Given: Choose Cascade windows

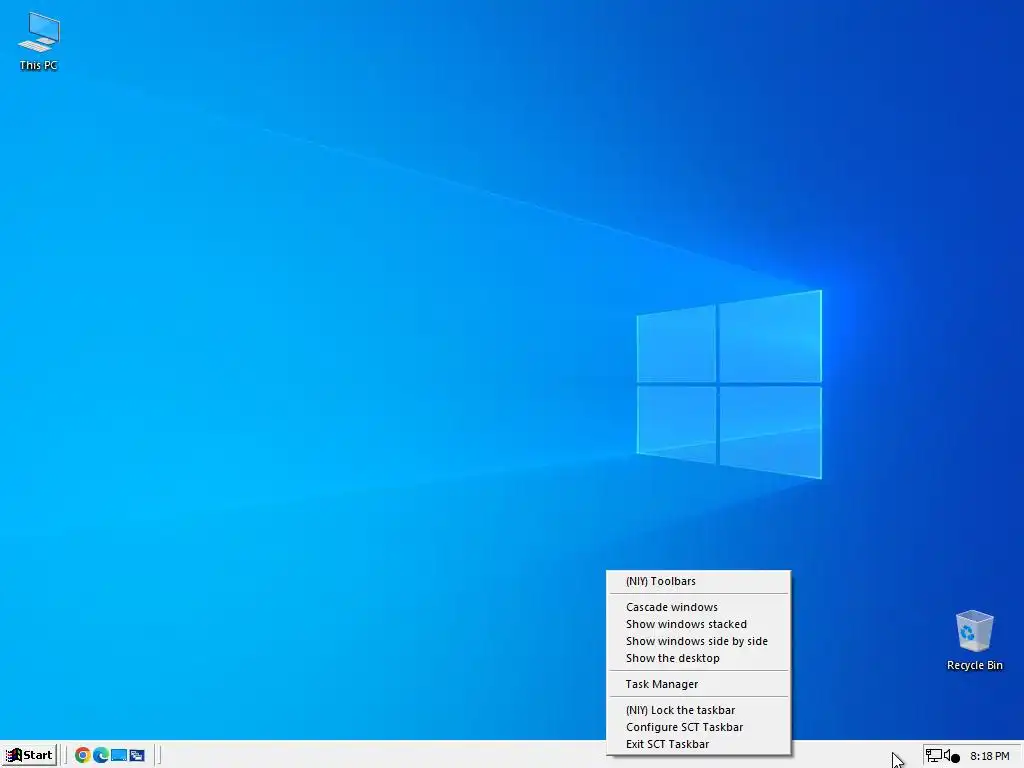Looking at the screenshot, I should click(699, 607).
